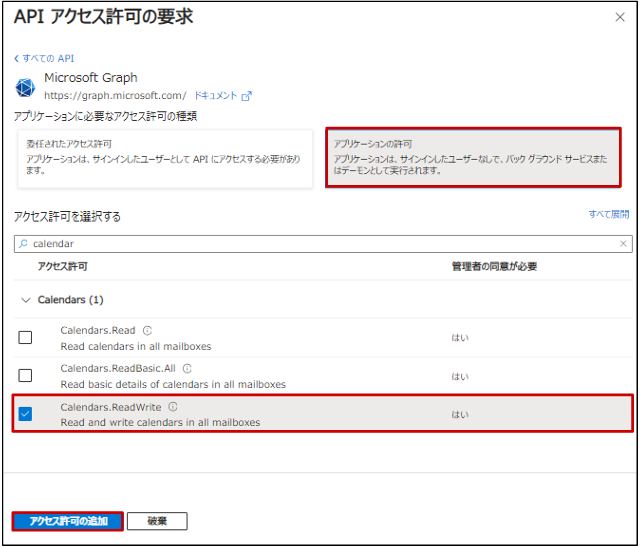Click はい in the Calendars.ReadBasic.All row
The image size is (640, 547).
tap(460, 376)
